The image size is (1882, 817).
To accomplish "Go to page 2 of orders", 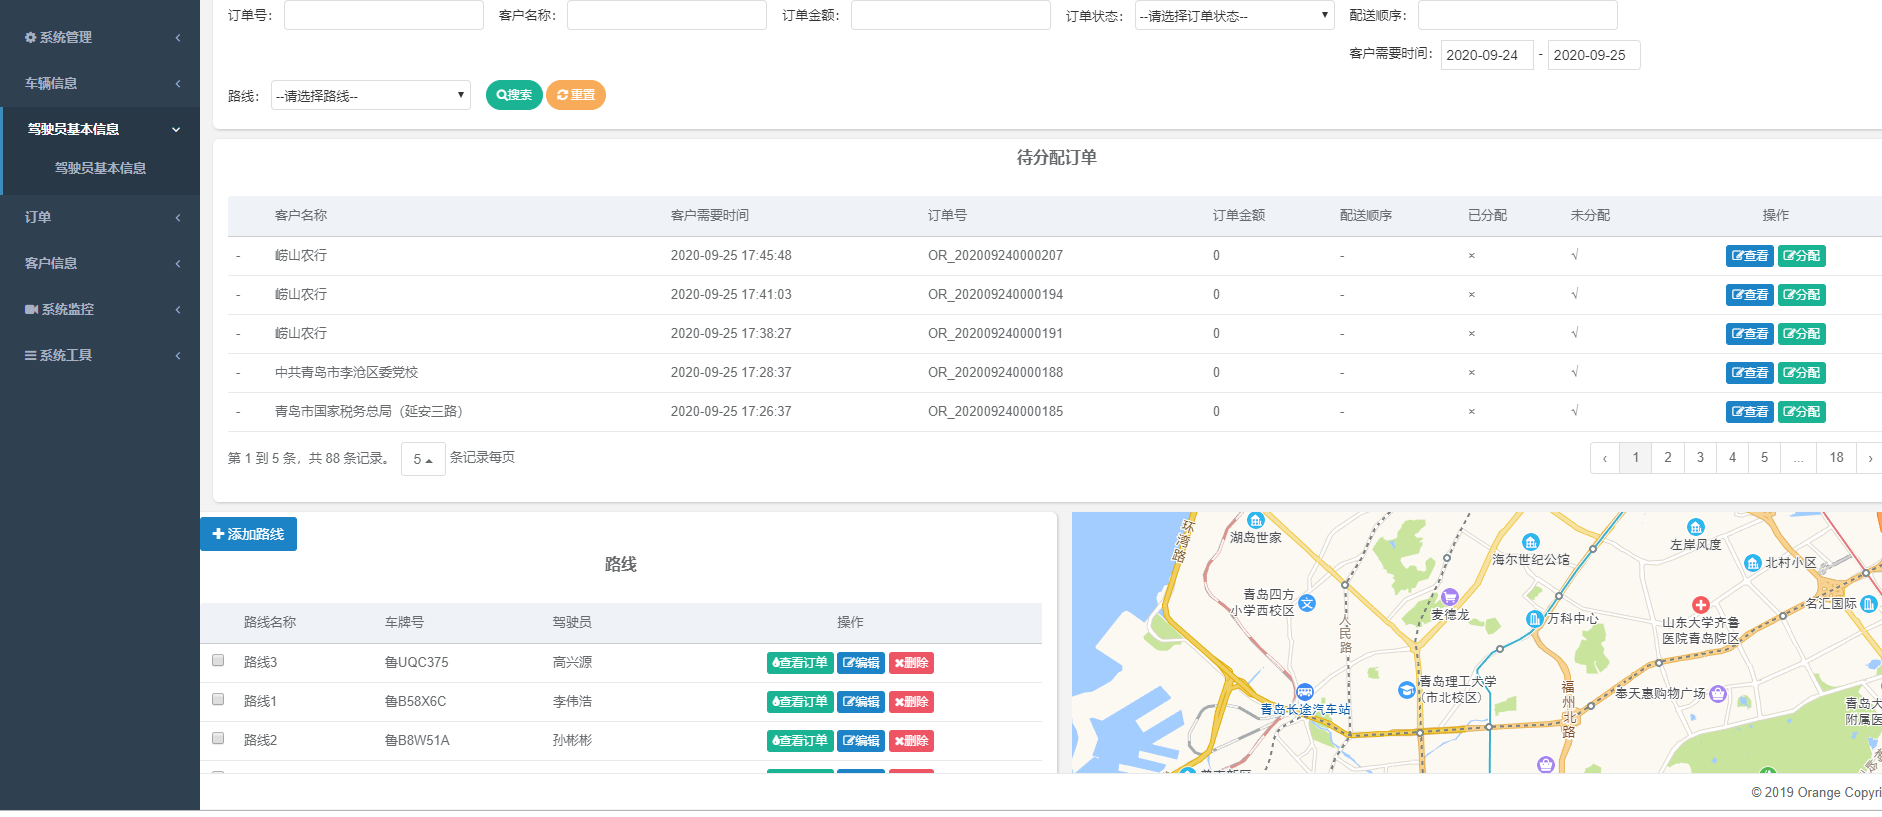I will 1667,458.
